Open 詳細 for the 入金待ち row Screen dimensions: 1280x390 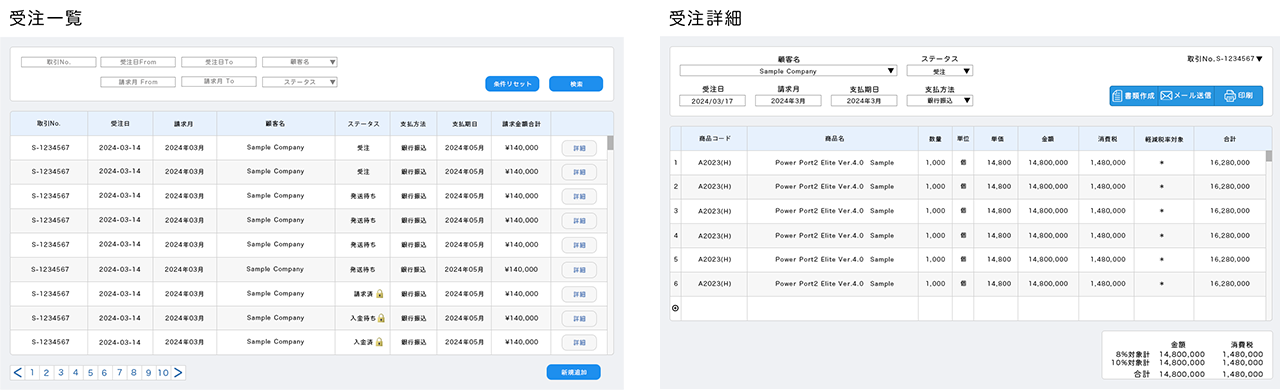[579, 318]
